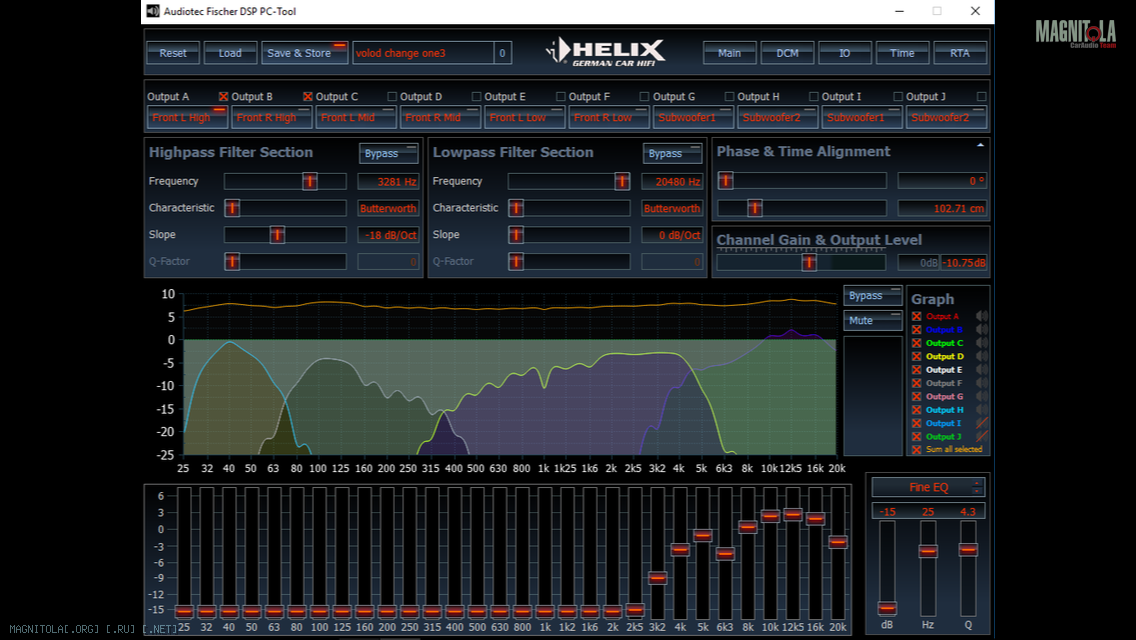Click the speaker icon for Output B
Image resolution: width=1136 pixels, height=640 pixels.
[x=982, y=330]
